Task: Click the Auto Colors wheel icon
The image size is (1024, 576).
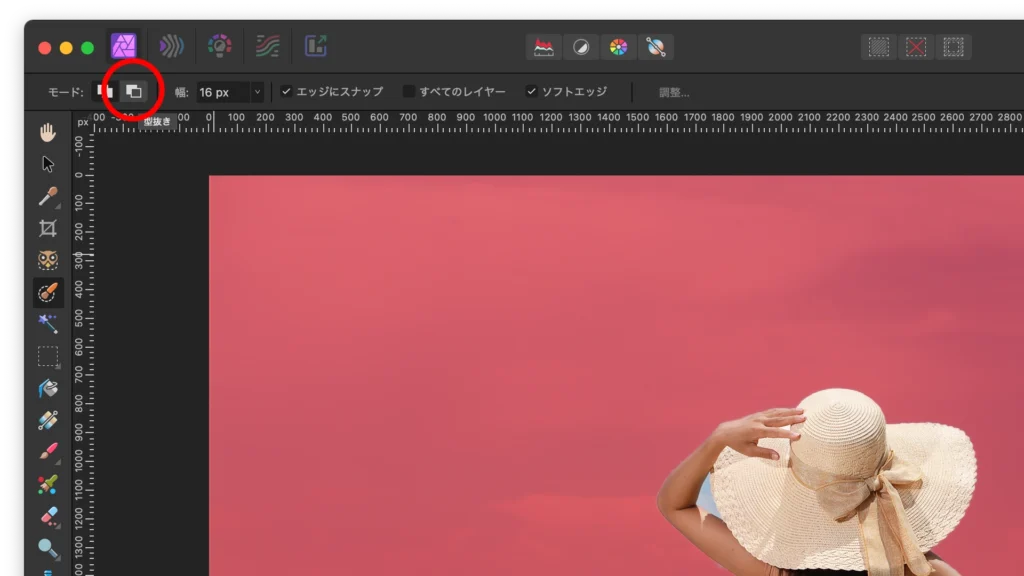Action: [x=618, y=47]
